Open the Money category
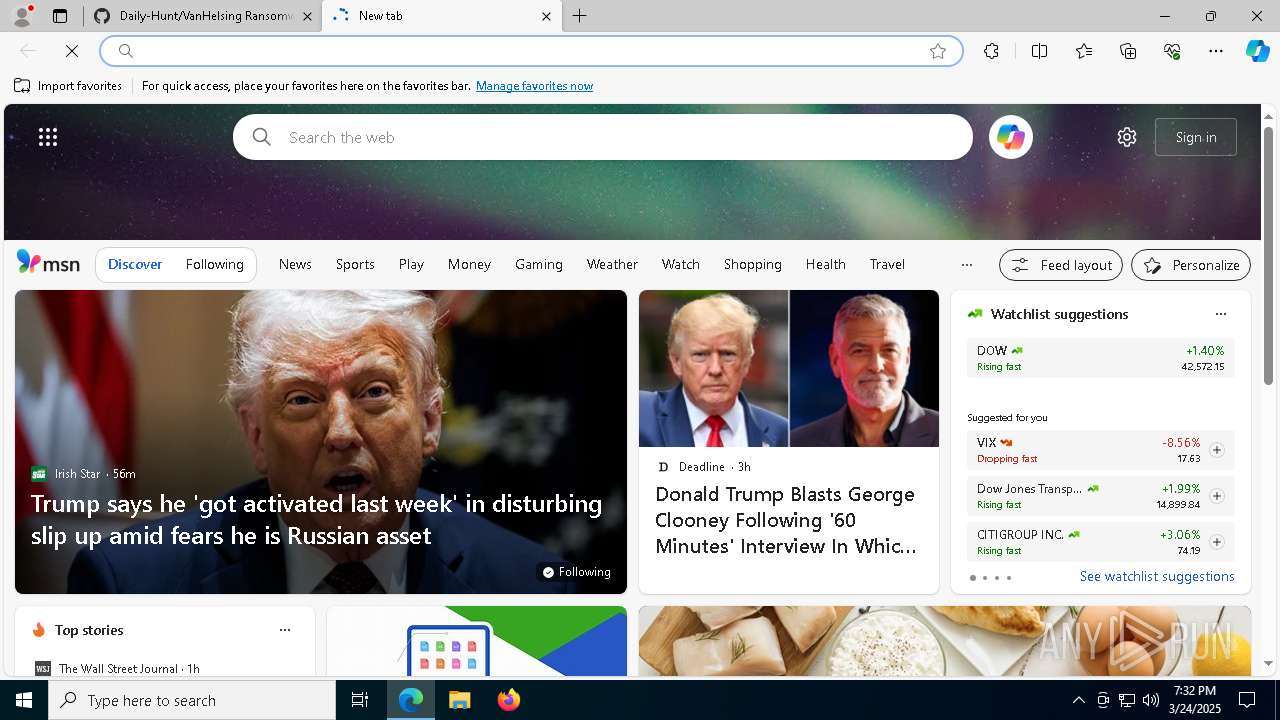Screen dimensions: 1280x720 tap(469, 264)
